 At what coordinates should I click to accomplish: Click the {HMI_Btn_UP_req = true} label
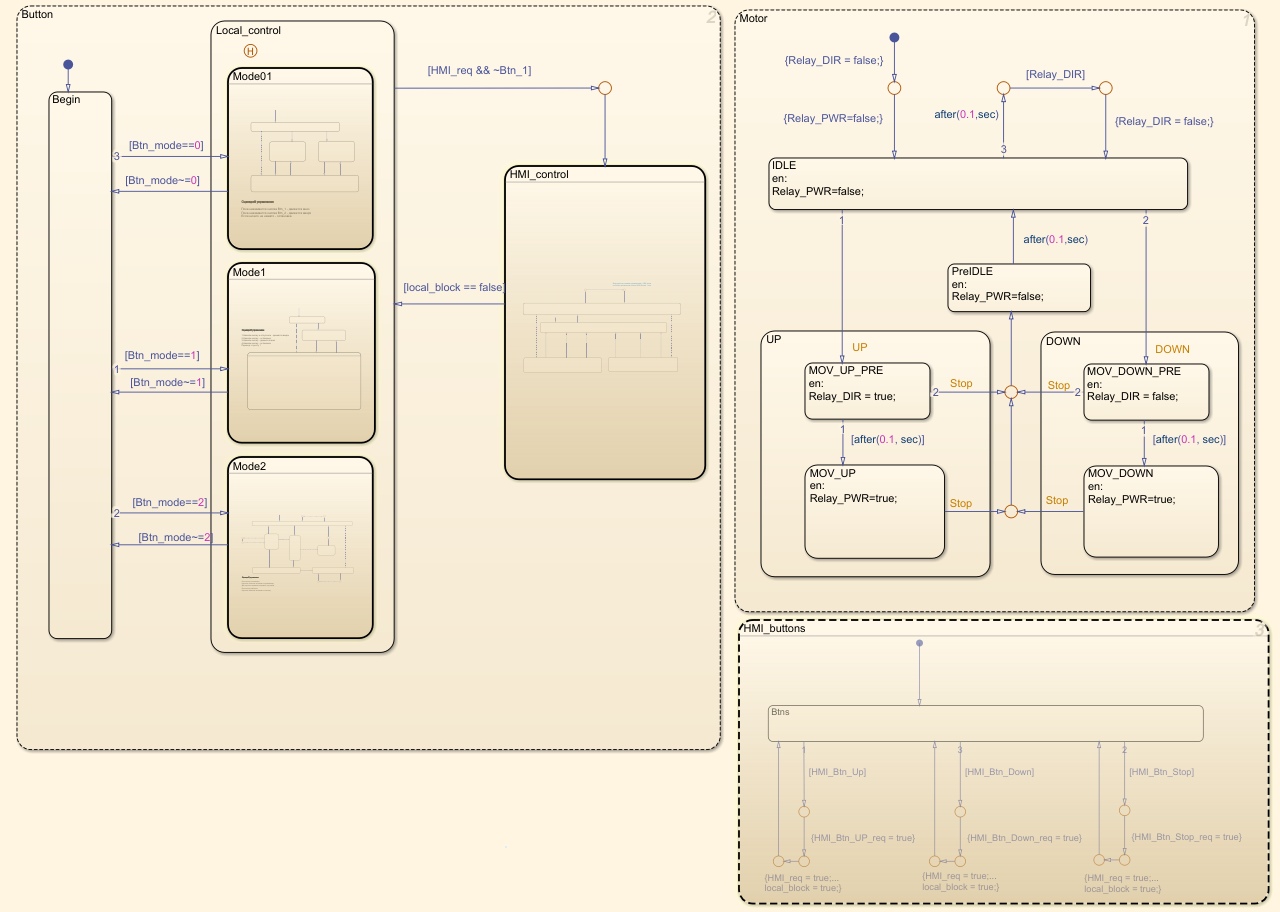click(x=863, y=838)
